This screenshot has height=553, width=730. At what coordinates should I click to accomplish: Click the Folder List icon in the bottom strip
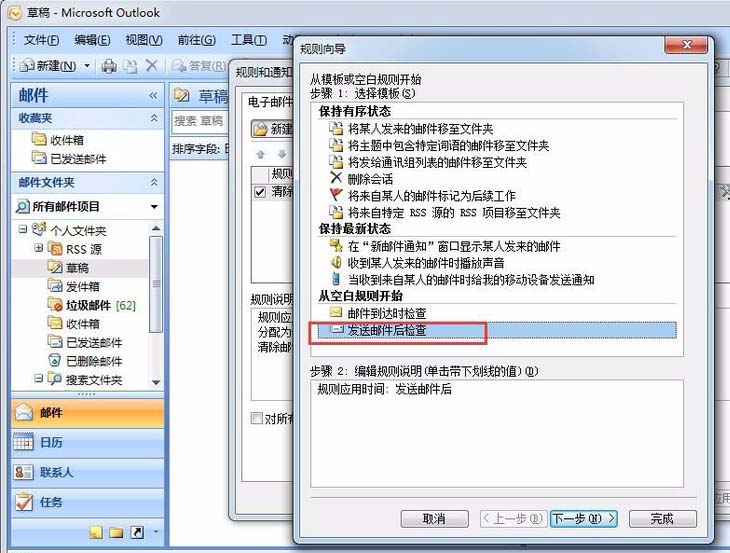coord(116,532)
